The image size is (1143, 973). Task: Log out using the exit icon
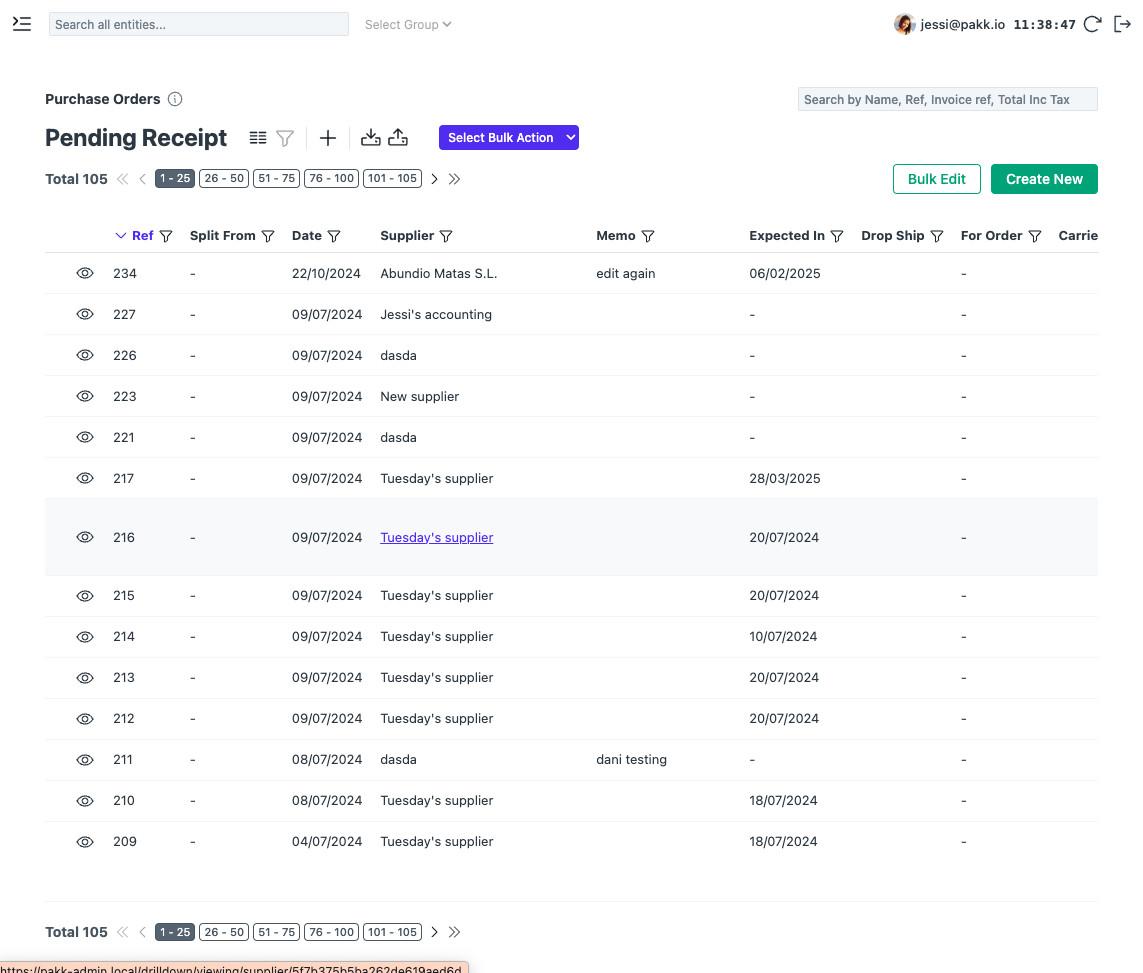point(1122,24)
